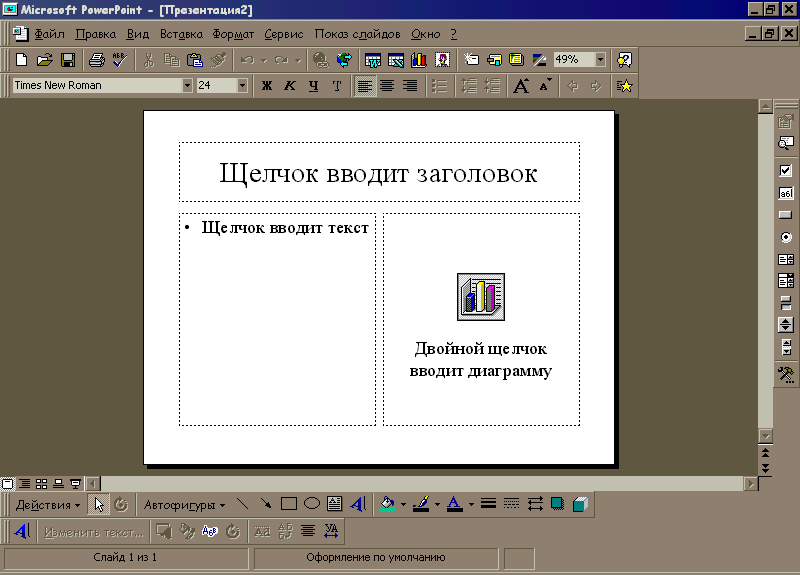Viewport: 800px width, 575px height.
Task: Open the Правка menu
Action: [95, 34]
